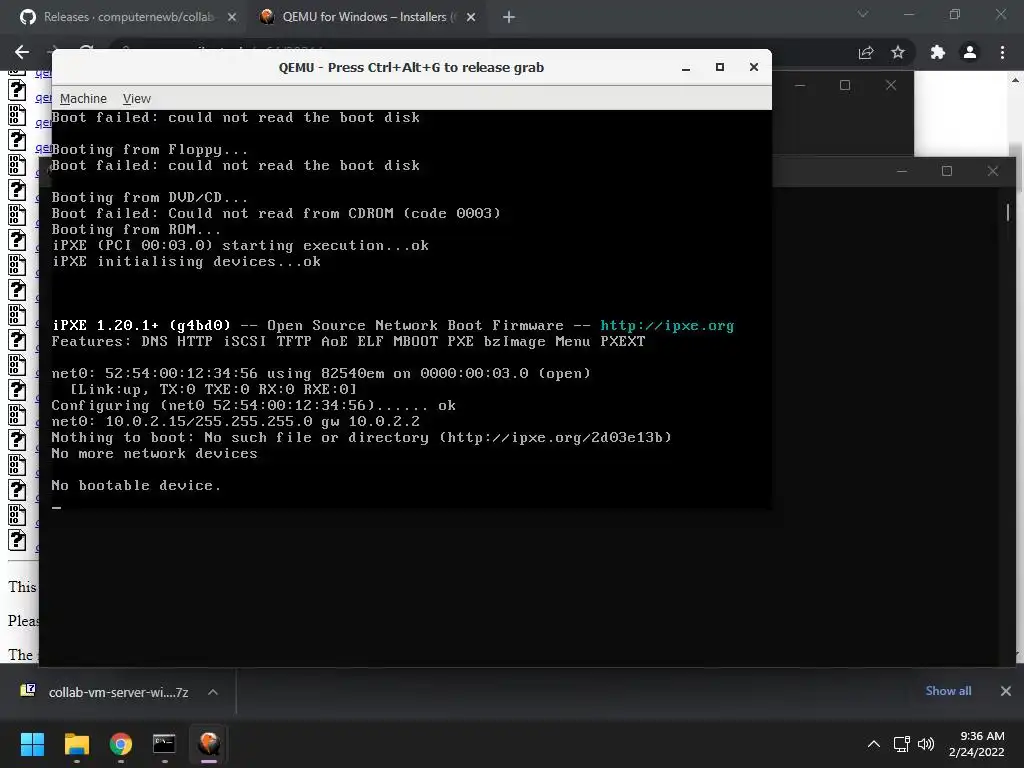Expand the collab-vm-server download options chevron
The height and width of the screenshot is (768, 1024).
(x=213, y=692)
